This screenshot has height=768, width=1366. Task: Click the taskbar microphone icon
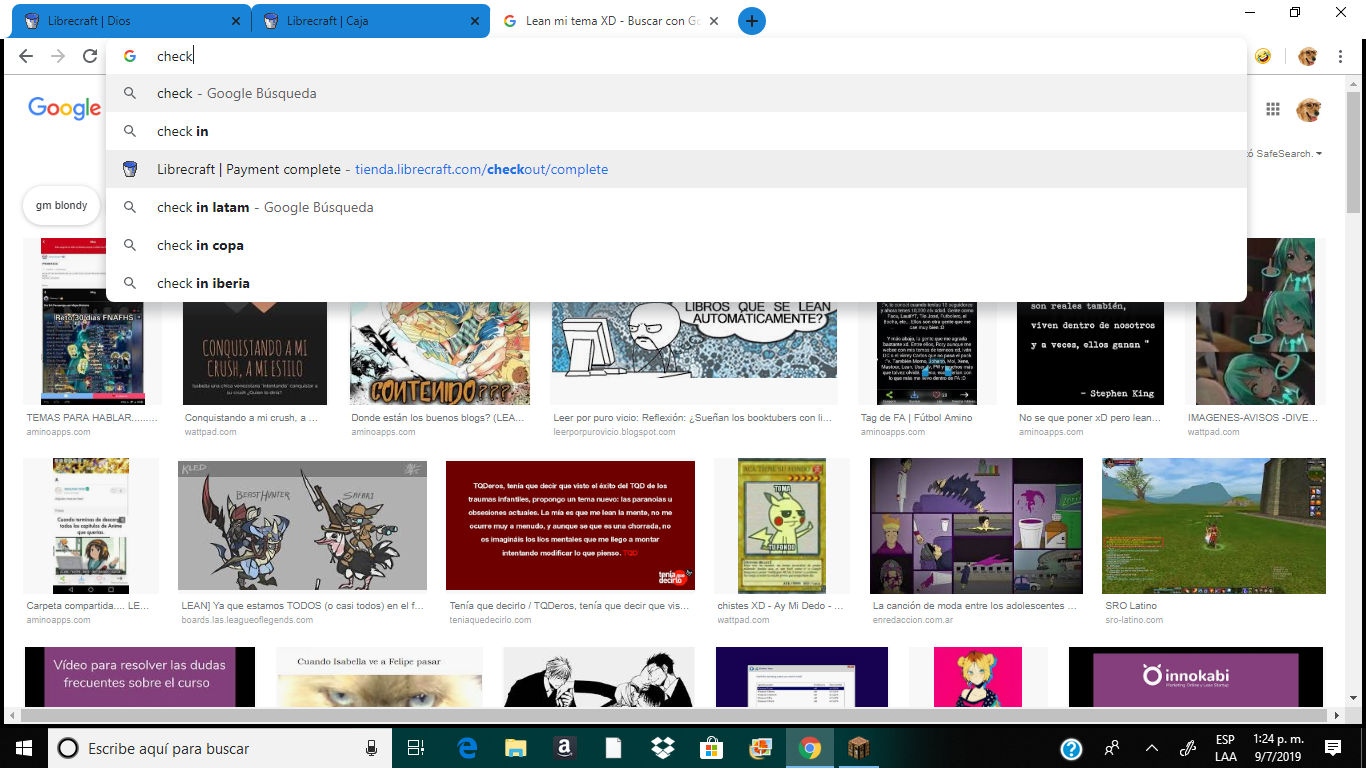click(x=372, y=748)
